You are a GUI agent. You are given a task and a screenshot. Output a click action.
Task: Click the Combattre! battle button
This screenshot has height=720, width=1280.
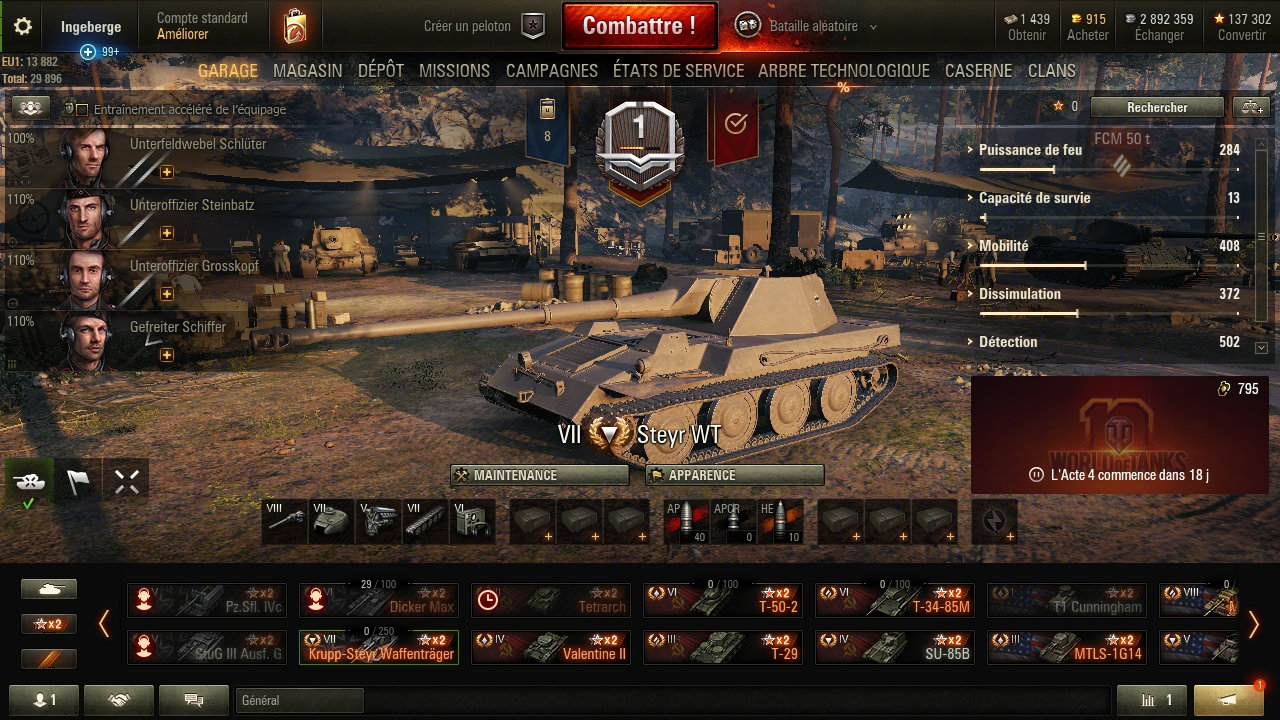pyautogui.click(x=640, y=26)
